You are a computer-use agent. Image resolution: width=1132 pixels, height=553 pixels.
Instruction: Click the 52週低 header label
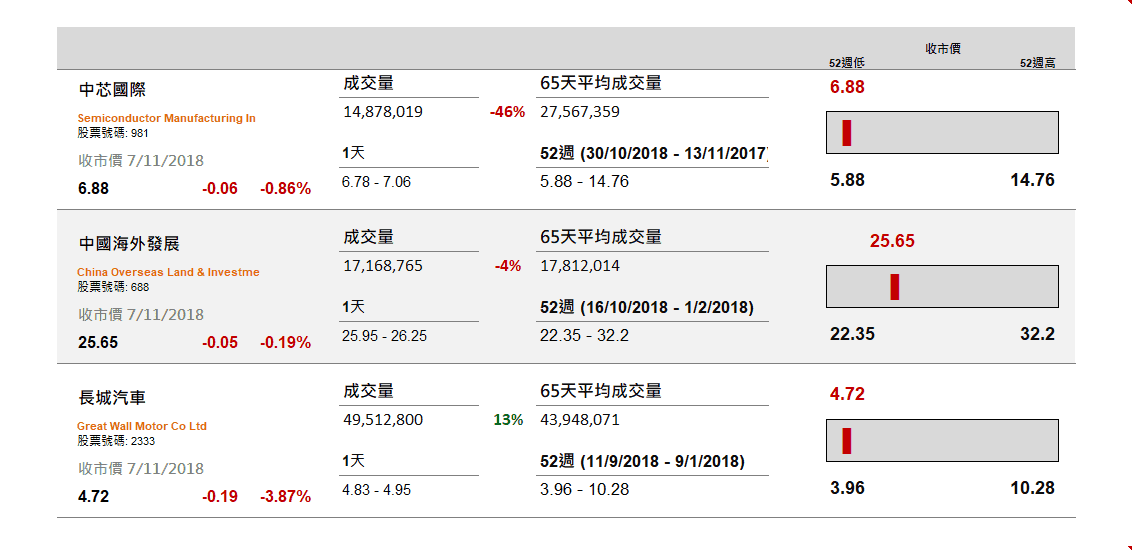point(846,63)
